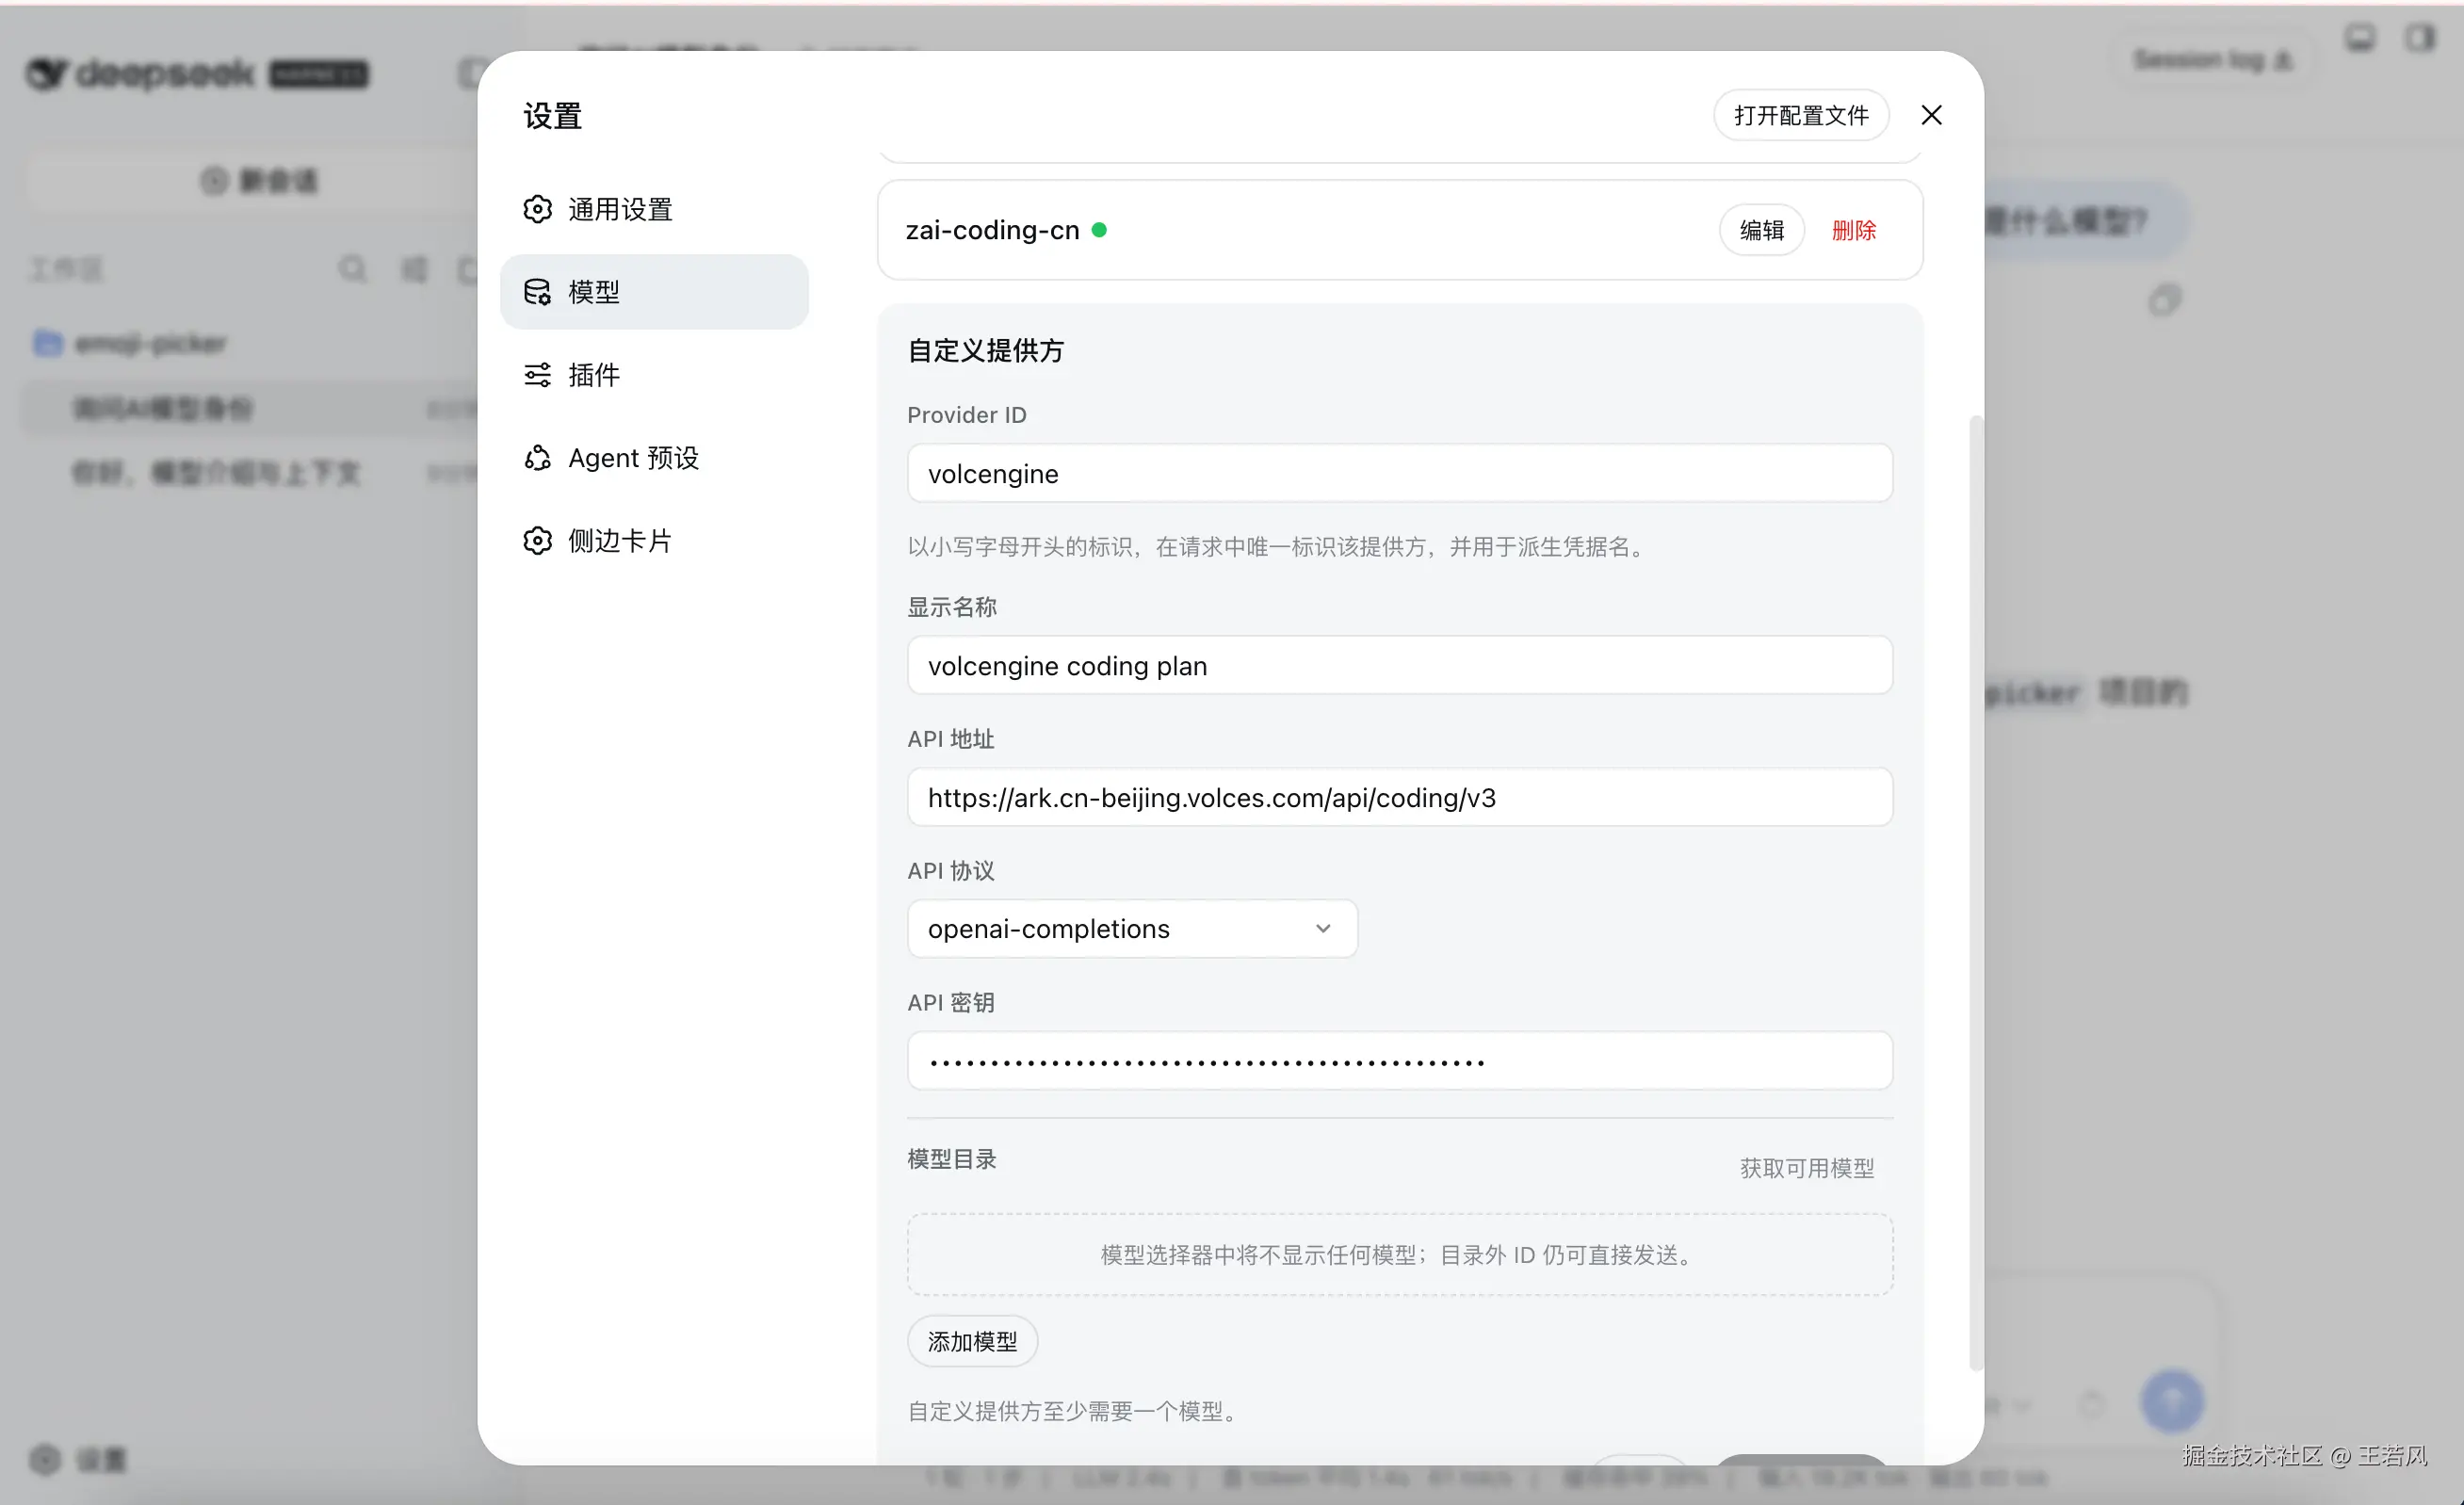Click 打开配置文件 button

pyautogui.click(x=1800, y=115)
